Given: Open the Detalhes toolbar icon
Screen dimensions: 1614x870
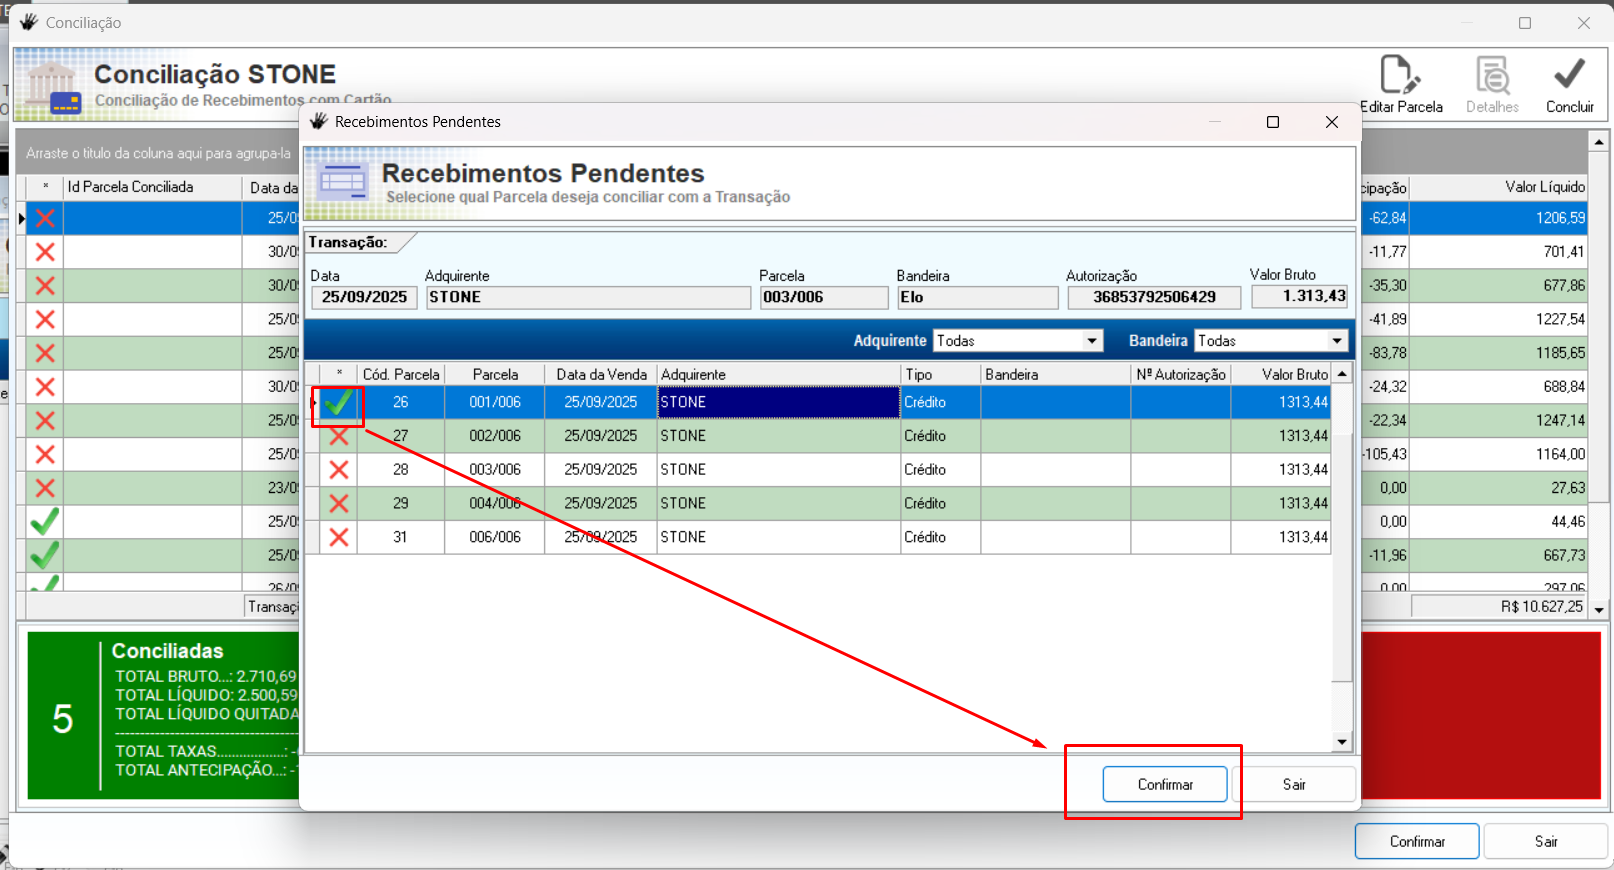Looking at the screenshot, I should [1492, 76].
